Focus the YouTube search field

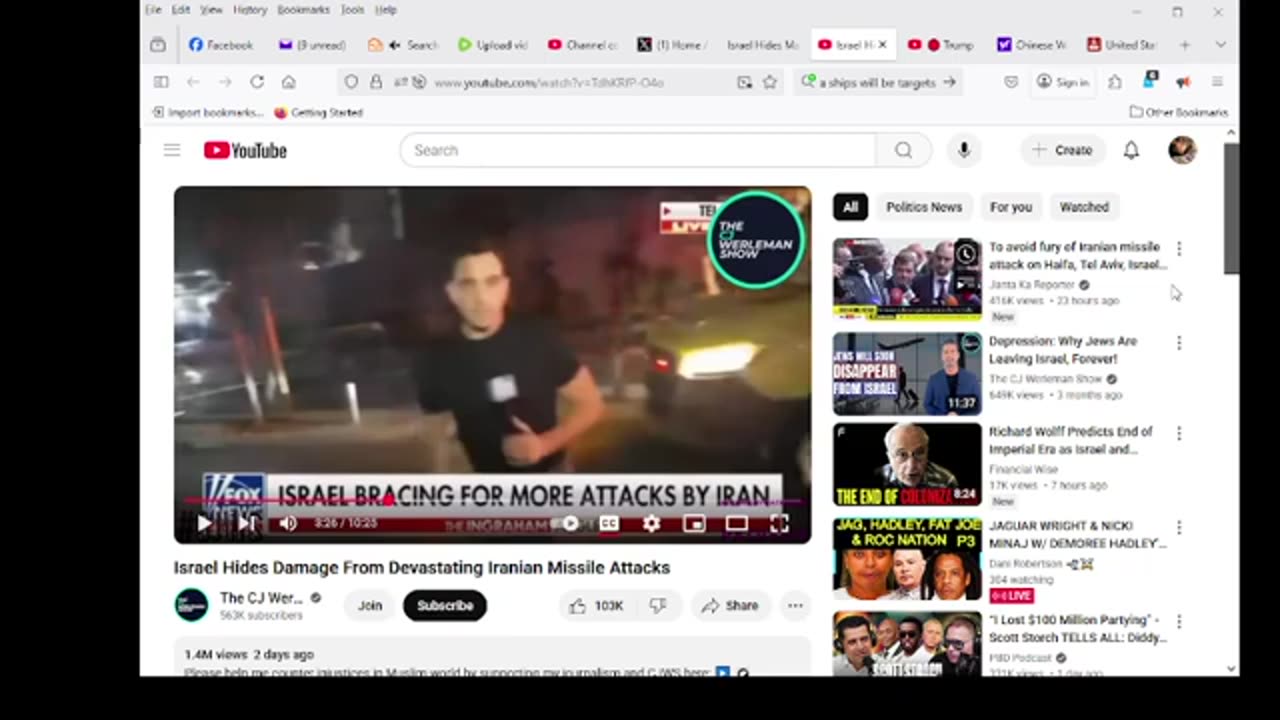[638, 150]
